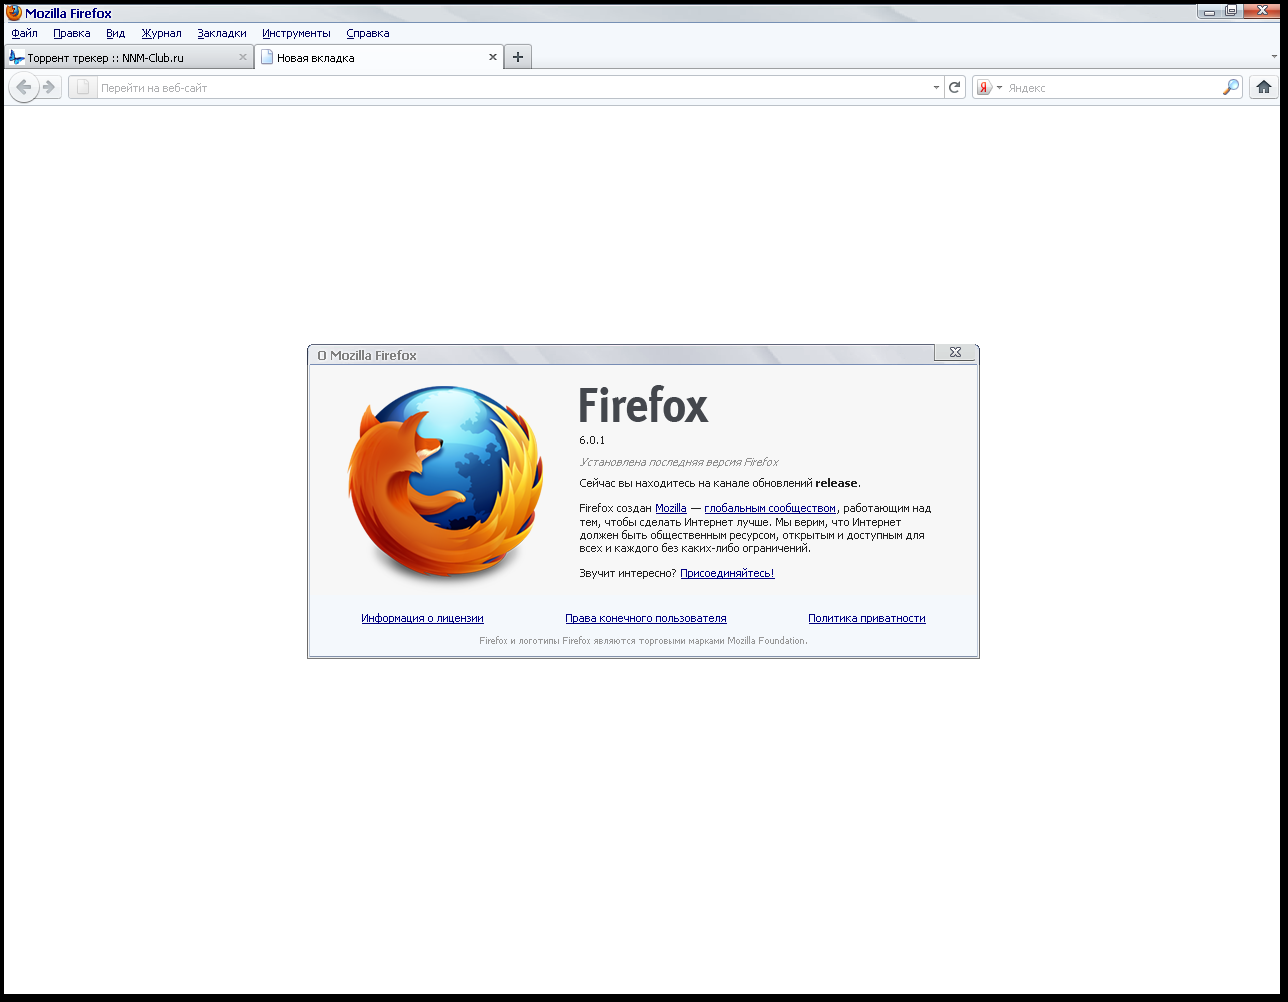This screenshot has height=1002, width=1288.
Task: Close the О Mozilla Firefox dialog
Action: click(955, 352)
